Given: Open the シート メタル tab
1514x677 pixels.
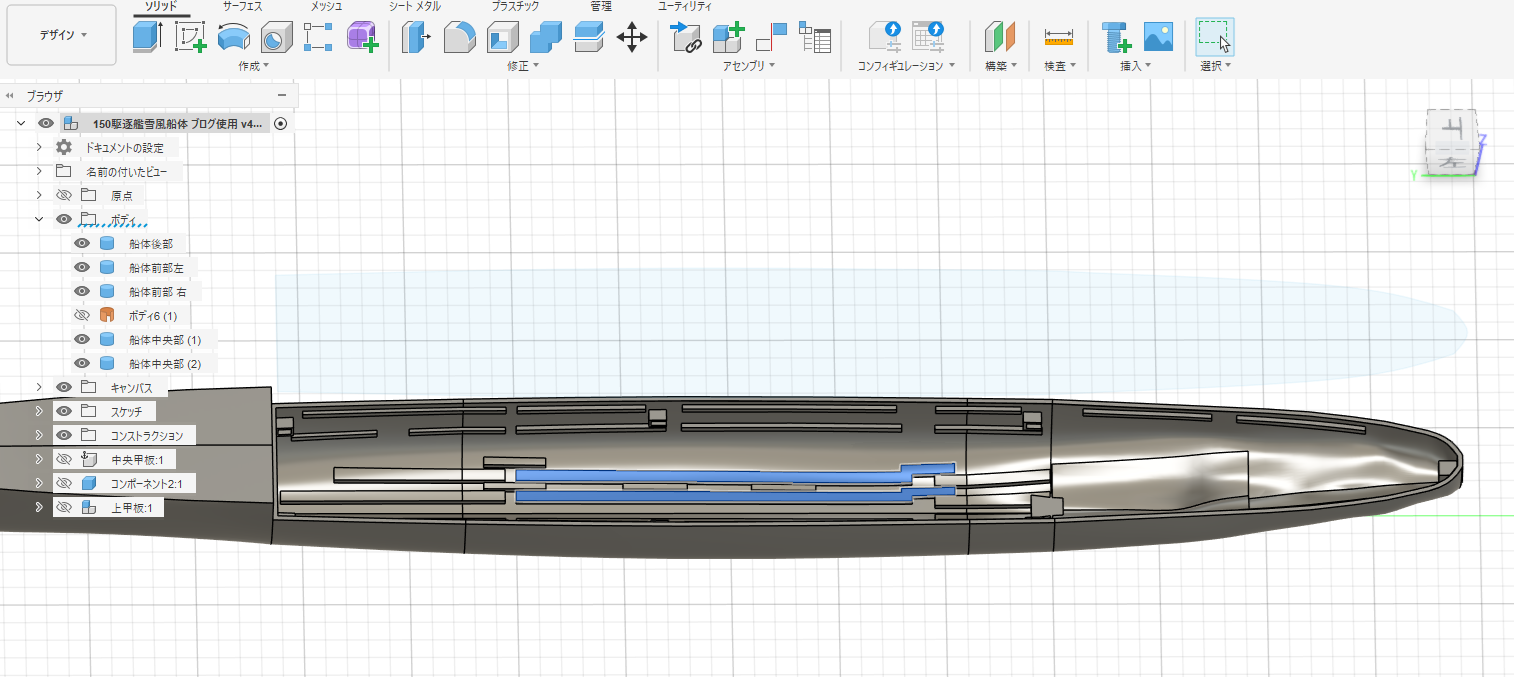Looking at the screenshot, I should (414, 6).
